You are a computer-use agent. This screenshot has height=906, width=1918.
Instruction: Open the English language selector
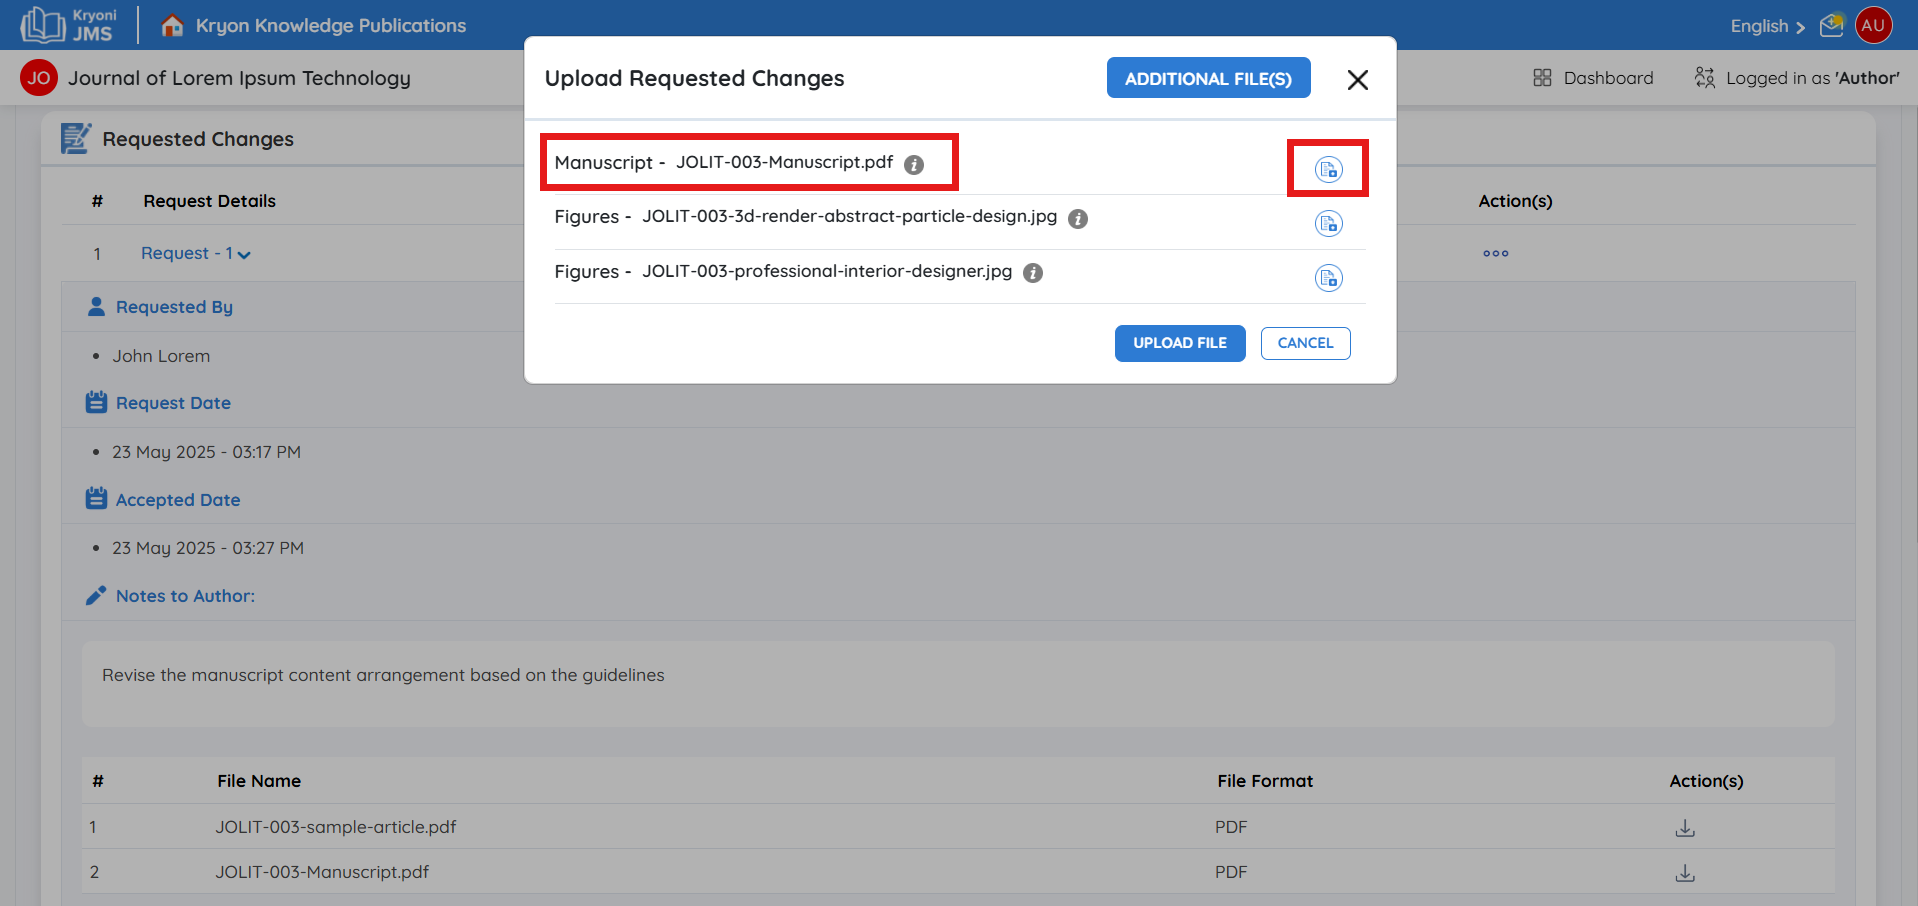point(1767,27)
